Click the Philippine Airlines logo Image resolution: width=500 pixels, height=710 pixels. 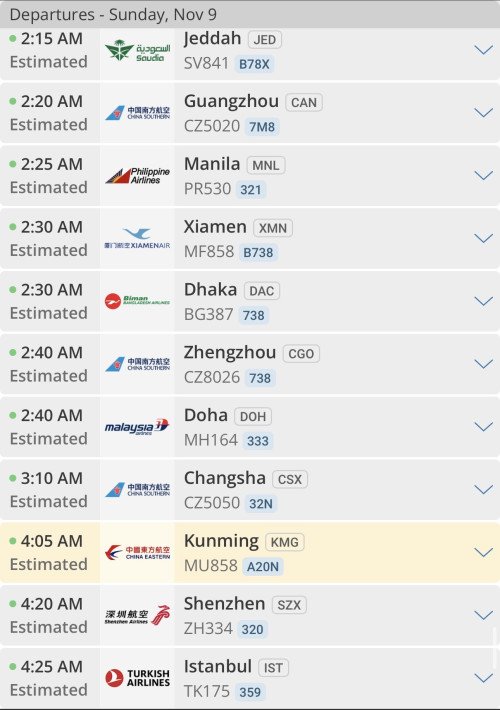click(137, 176)
